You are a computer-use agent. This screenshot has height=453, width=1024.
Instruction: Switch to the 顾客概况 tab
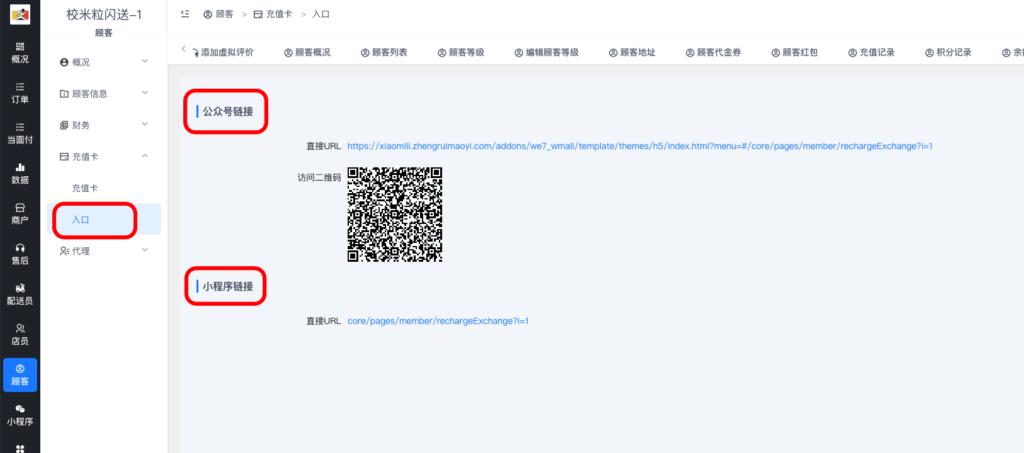click(307, 53)
